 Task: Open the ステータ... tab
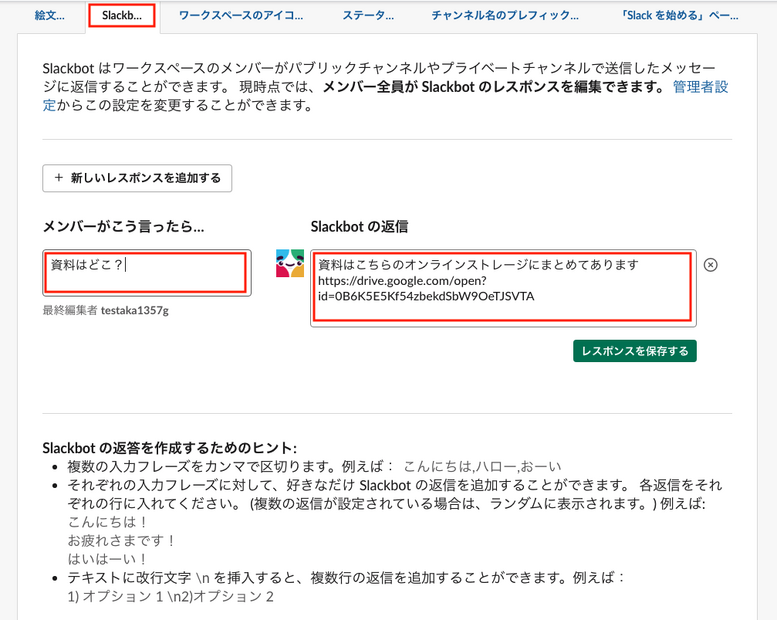[x=368, y=15]
